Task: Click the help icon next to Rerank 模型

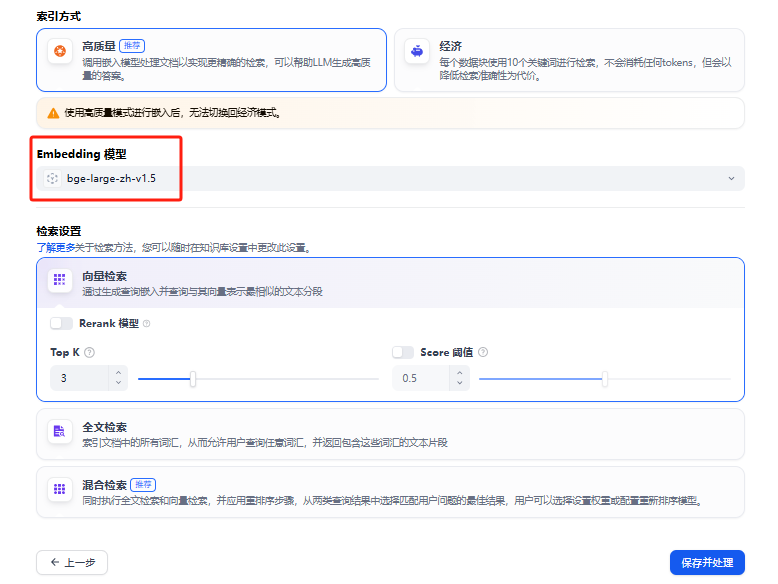Action: pyautogui.click(x=147, y=323)
